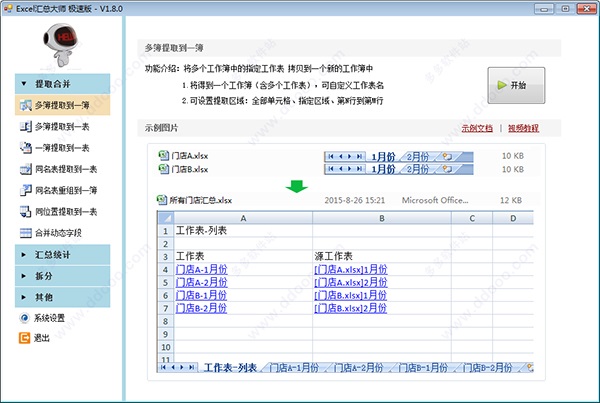This screenshot has width=600, height=403.
Task: Click the select-all corner of example sheet
Action: pos(166,218)
